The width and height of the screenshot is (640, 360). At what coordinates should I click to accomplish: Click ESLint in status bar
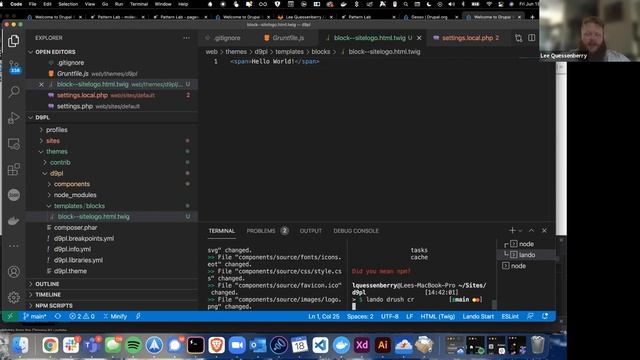pyautogui.click(x=510, y=316)
